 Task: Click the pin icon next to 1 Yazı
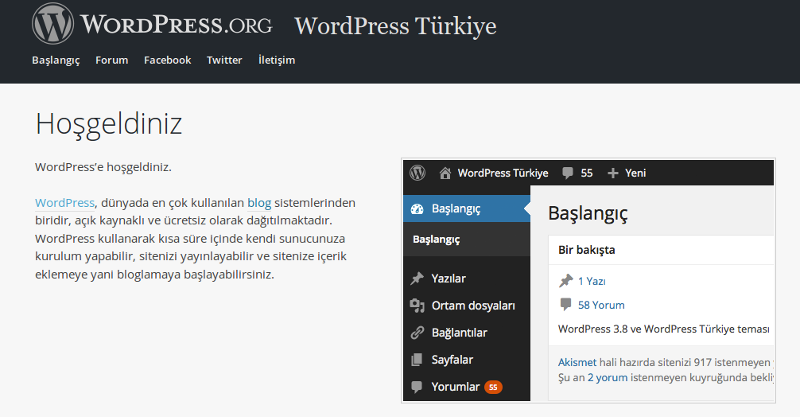click(566, 281)
